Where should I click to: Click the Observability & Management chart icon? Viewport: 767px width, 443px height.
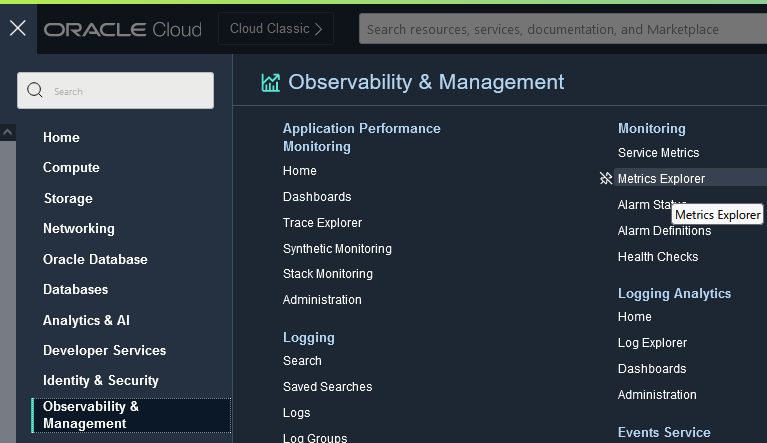click(x=271, y=83)
